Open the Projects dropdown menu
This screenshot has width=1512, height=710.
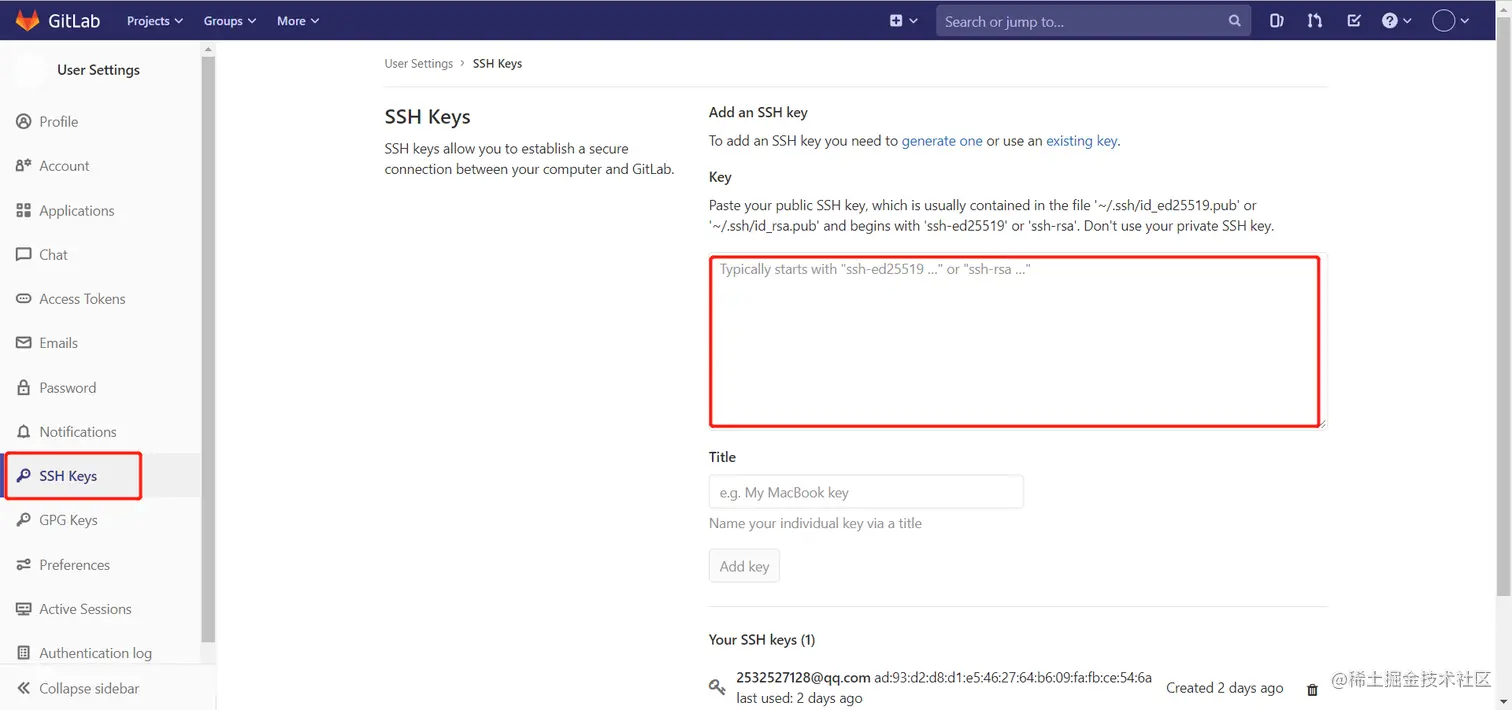point(155,21)
